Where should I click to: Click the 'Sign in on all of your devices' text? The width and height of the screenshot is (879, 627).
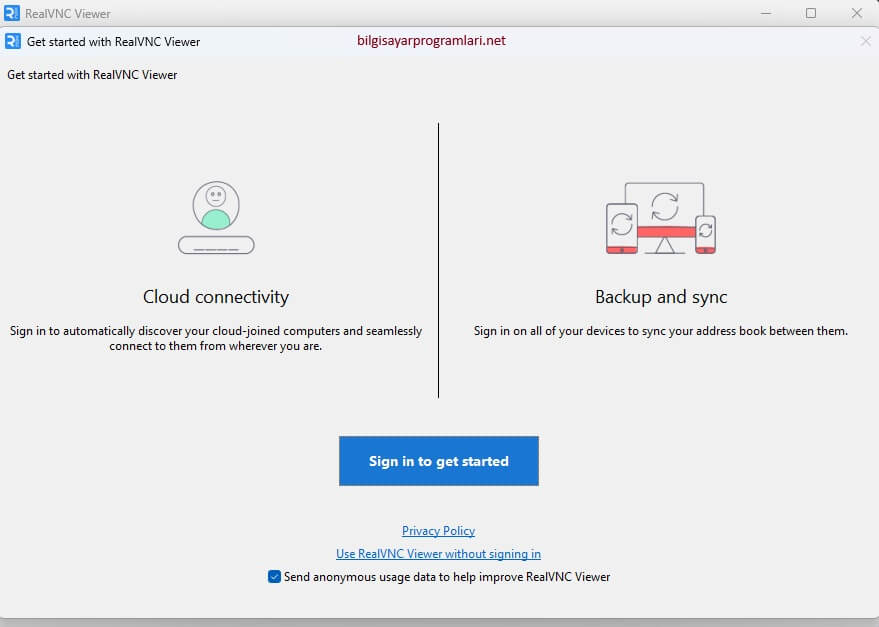(661, 331)
